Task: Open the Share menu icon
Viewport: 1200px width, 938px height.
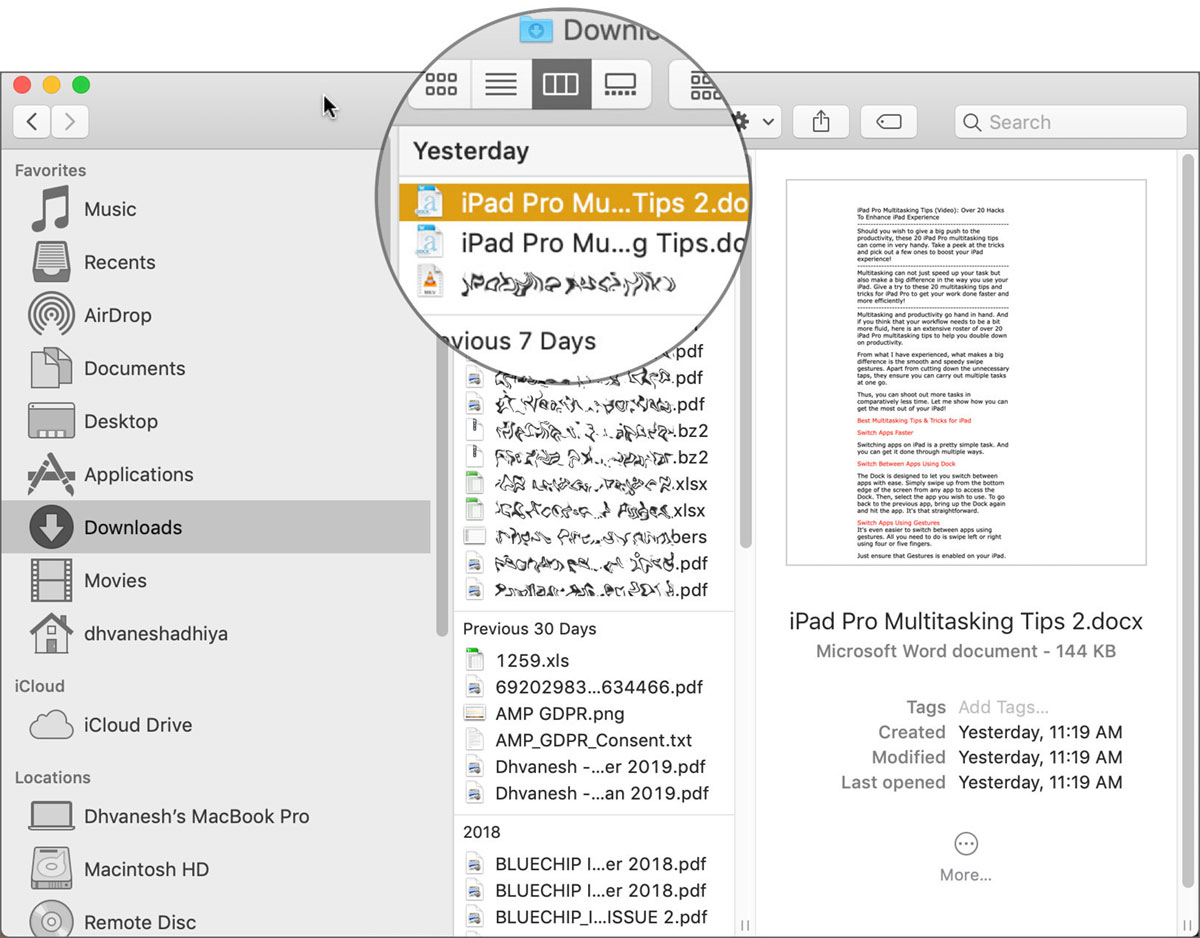Action: [820, 121]
